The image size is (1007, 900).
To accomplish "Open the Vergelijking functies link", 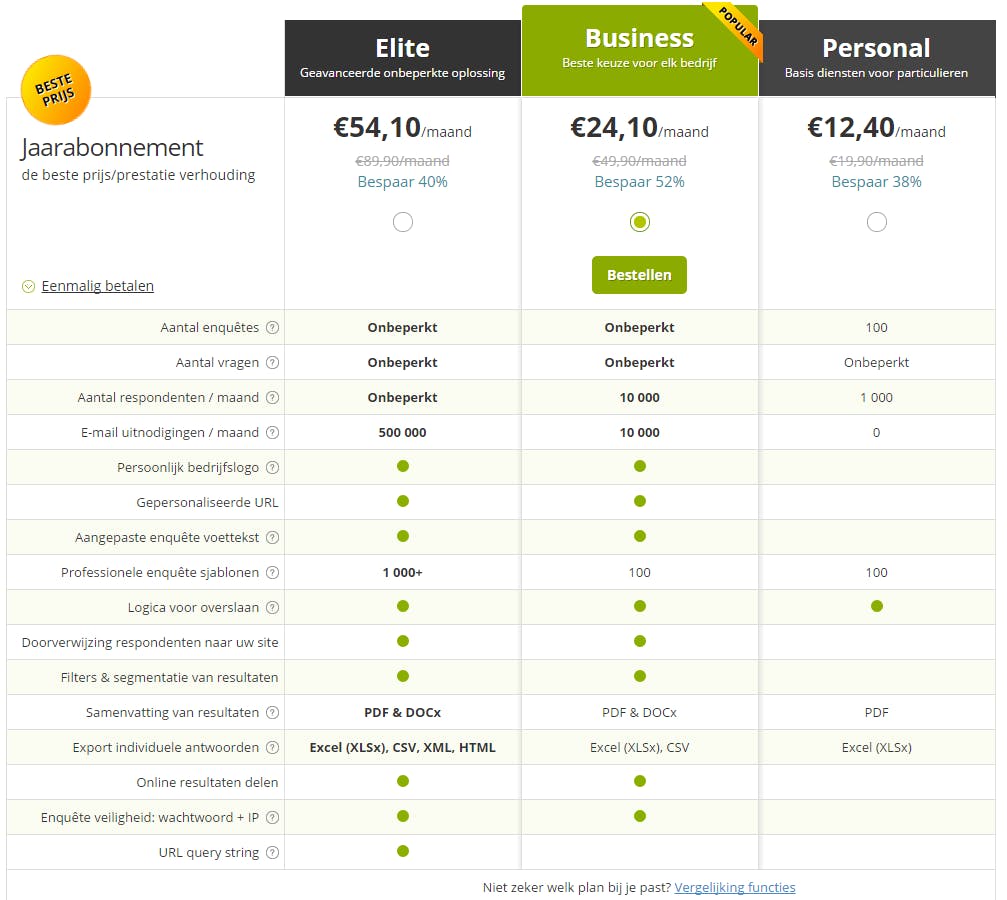I will coord(735,887).
